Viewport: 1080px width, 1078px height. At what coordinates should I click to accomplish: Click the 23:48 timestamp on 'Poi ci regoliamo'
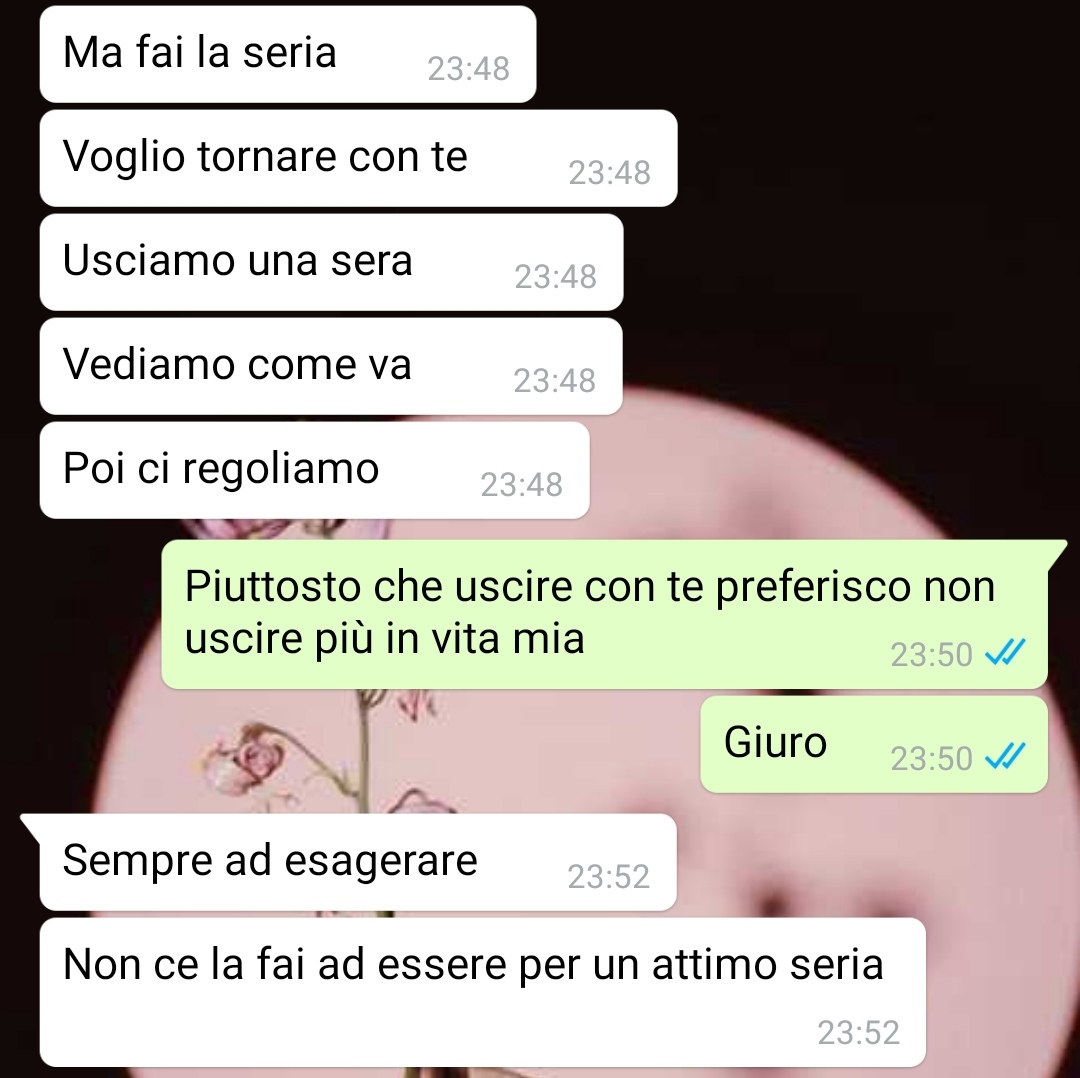[x=521, y=484]
